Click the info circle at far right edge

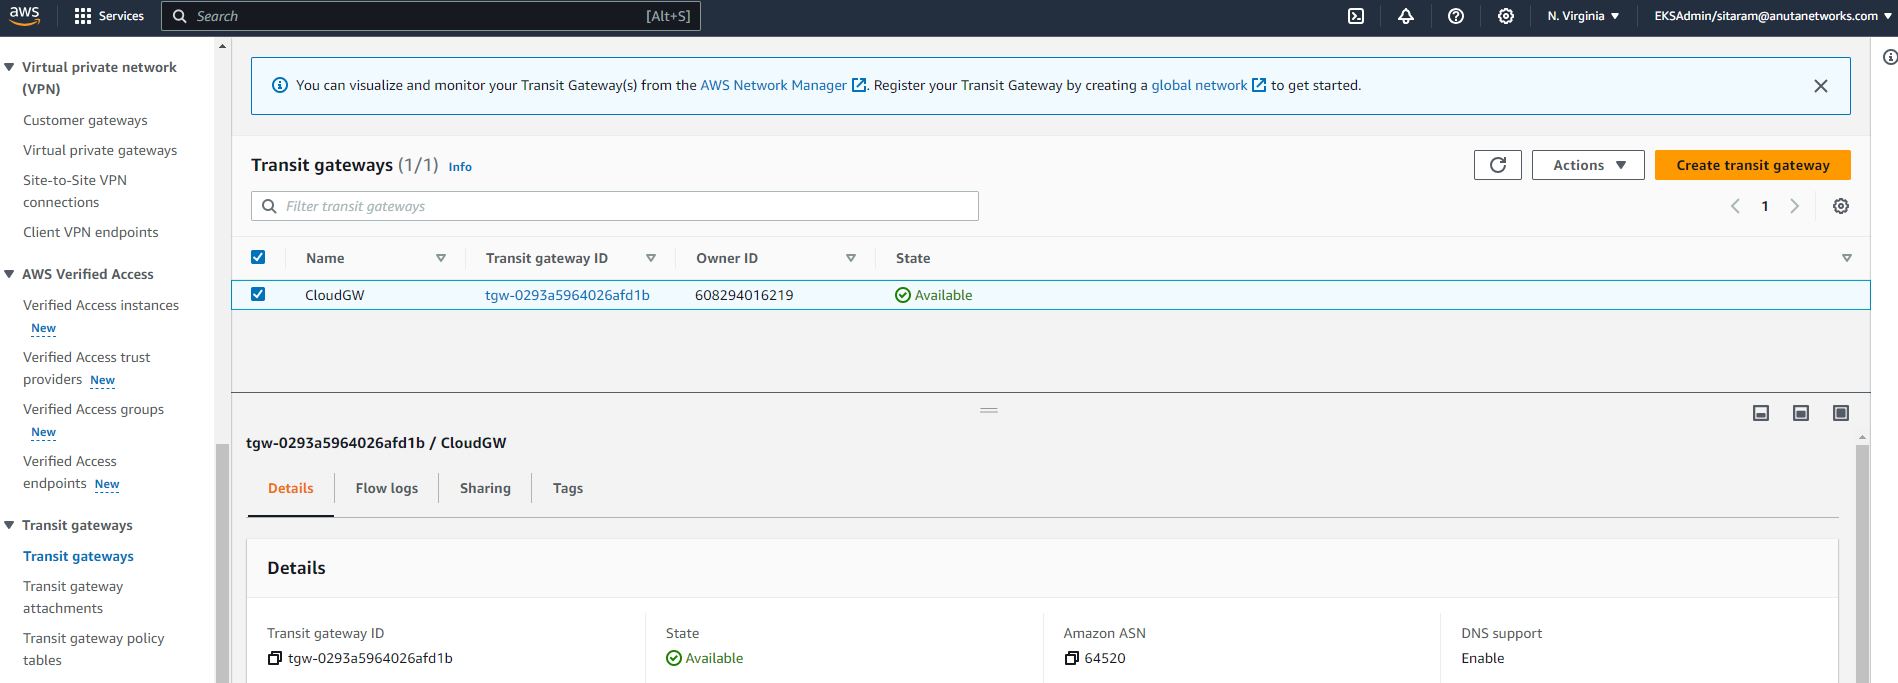(1890, 57)
